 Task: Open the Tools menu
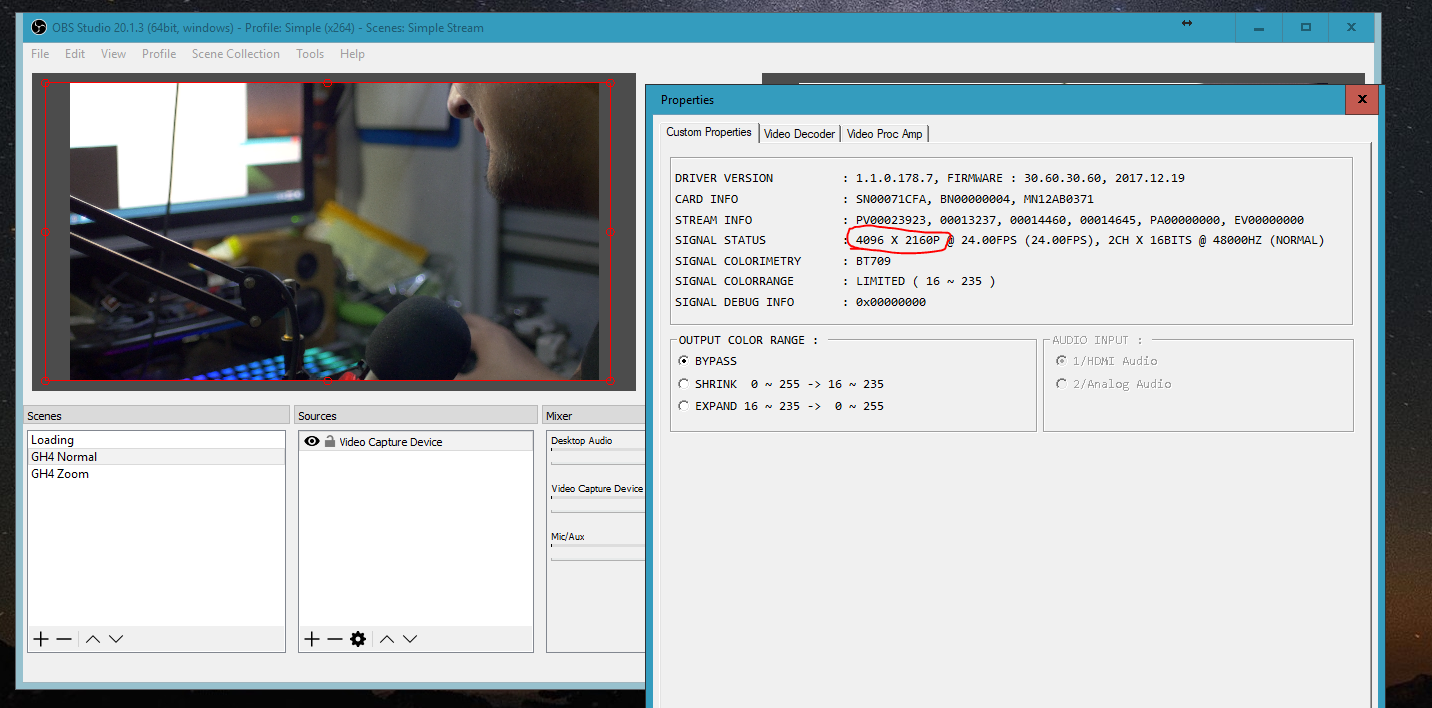pos(310,54)
